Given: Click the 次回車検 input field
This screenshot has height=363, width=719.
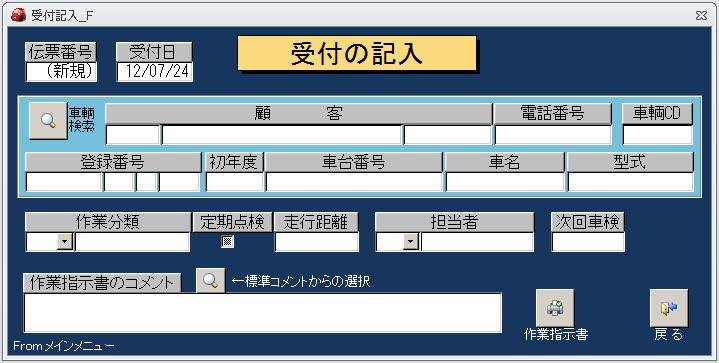Looking at the screenshot, I should pos(588,242).
